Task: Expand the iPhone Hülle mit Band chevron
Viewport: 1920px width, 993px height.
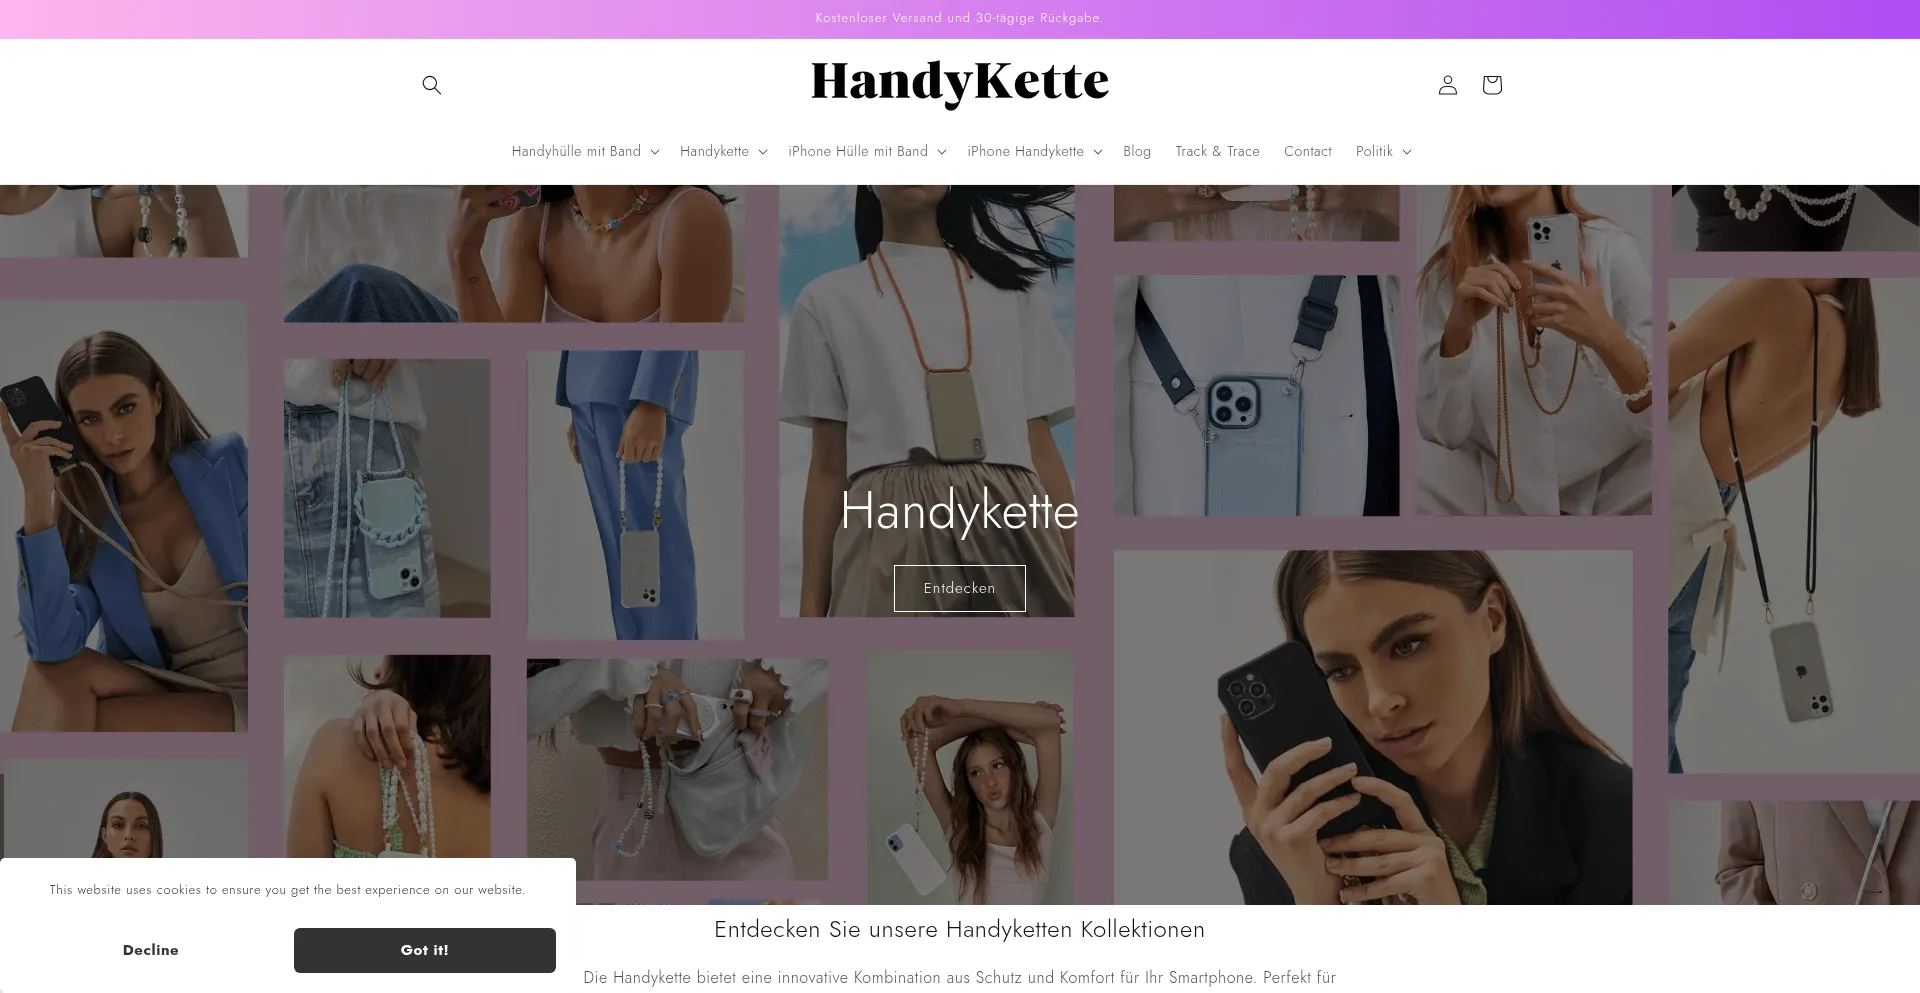Action: 941,152
